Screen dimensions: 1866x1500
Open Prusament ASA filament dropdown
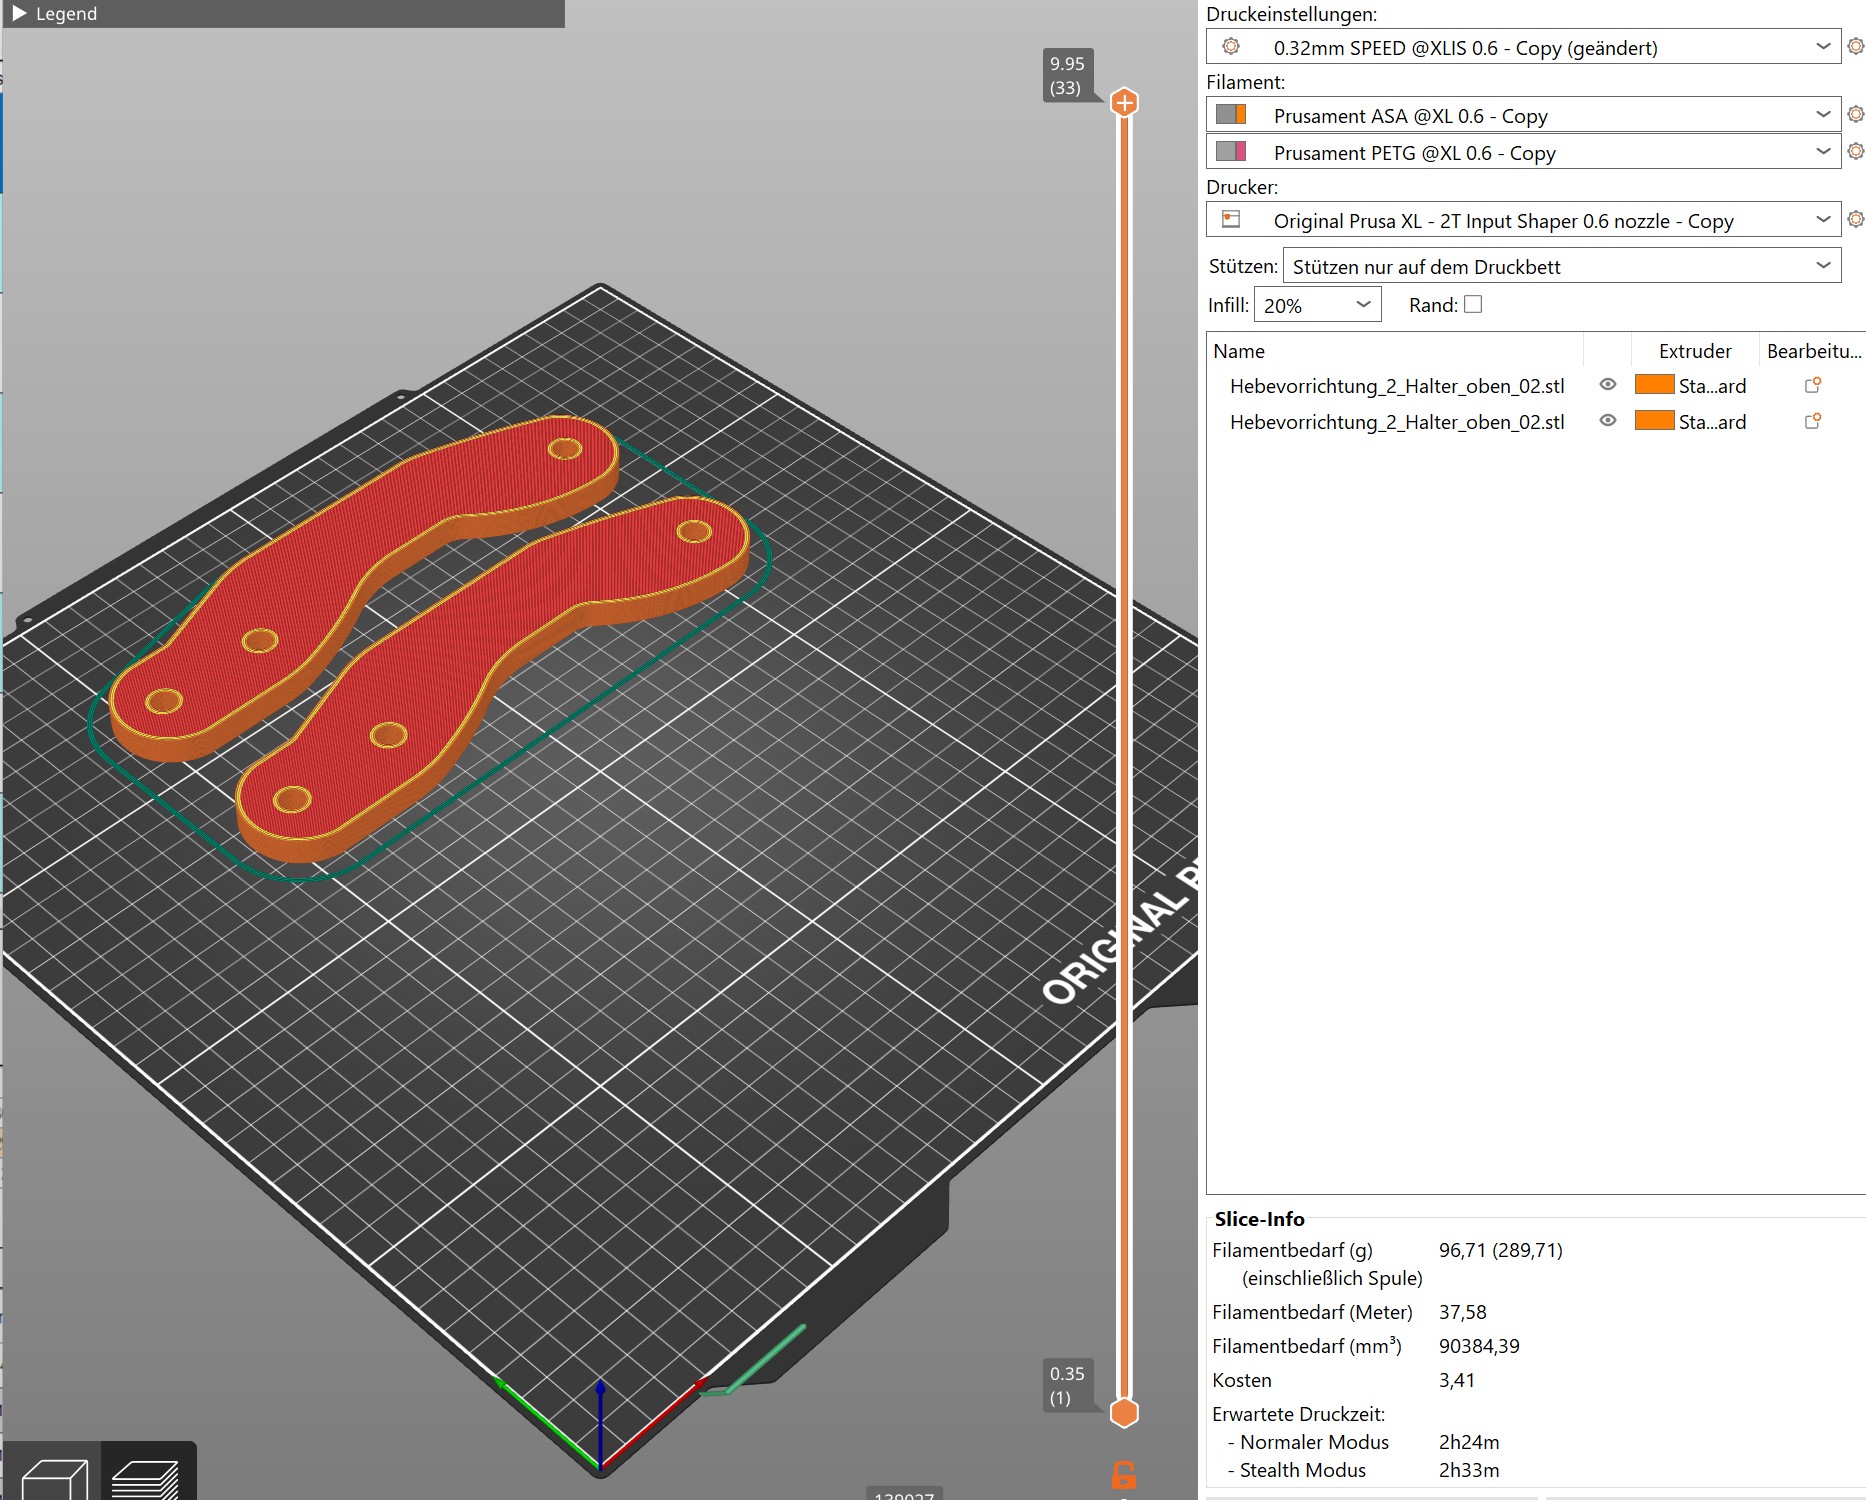coord(1523,115)
